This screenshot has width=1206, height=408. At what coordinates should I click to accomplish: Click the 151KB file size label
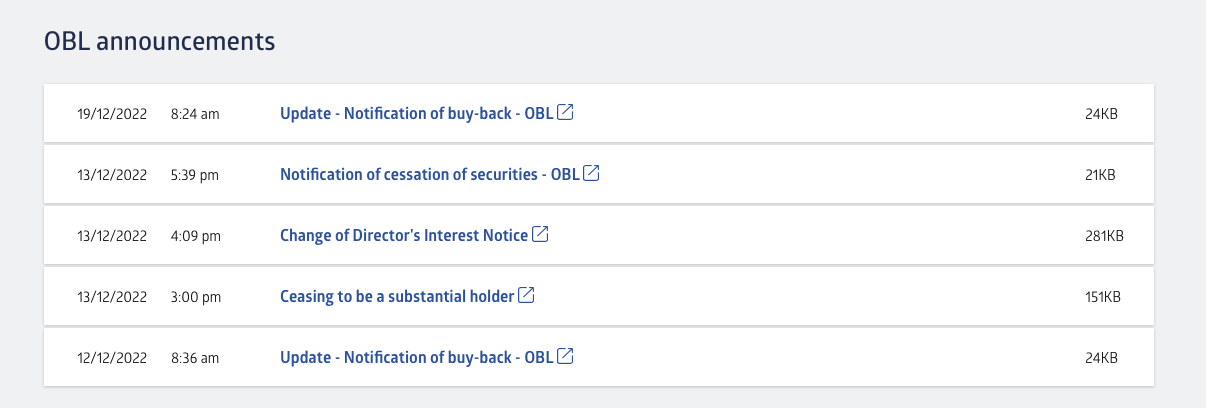(x=1104, y=297)
